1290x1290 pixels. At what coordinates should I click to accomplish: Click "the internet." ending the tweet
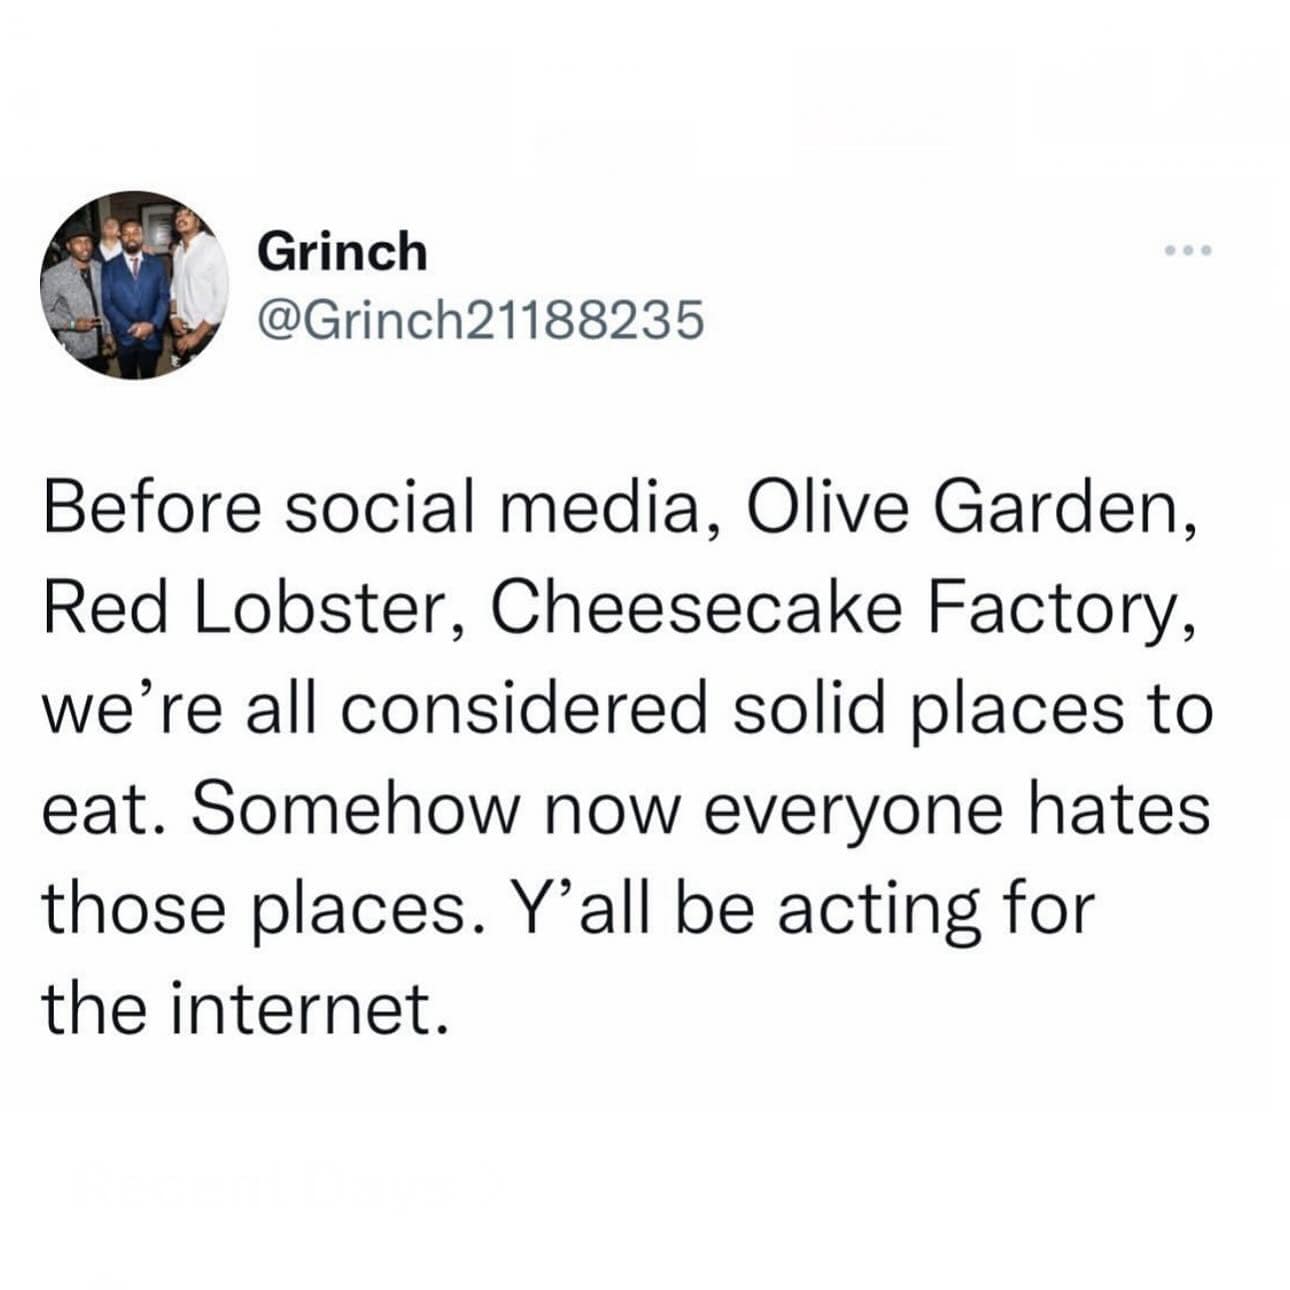click(242, 1009)
